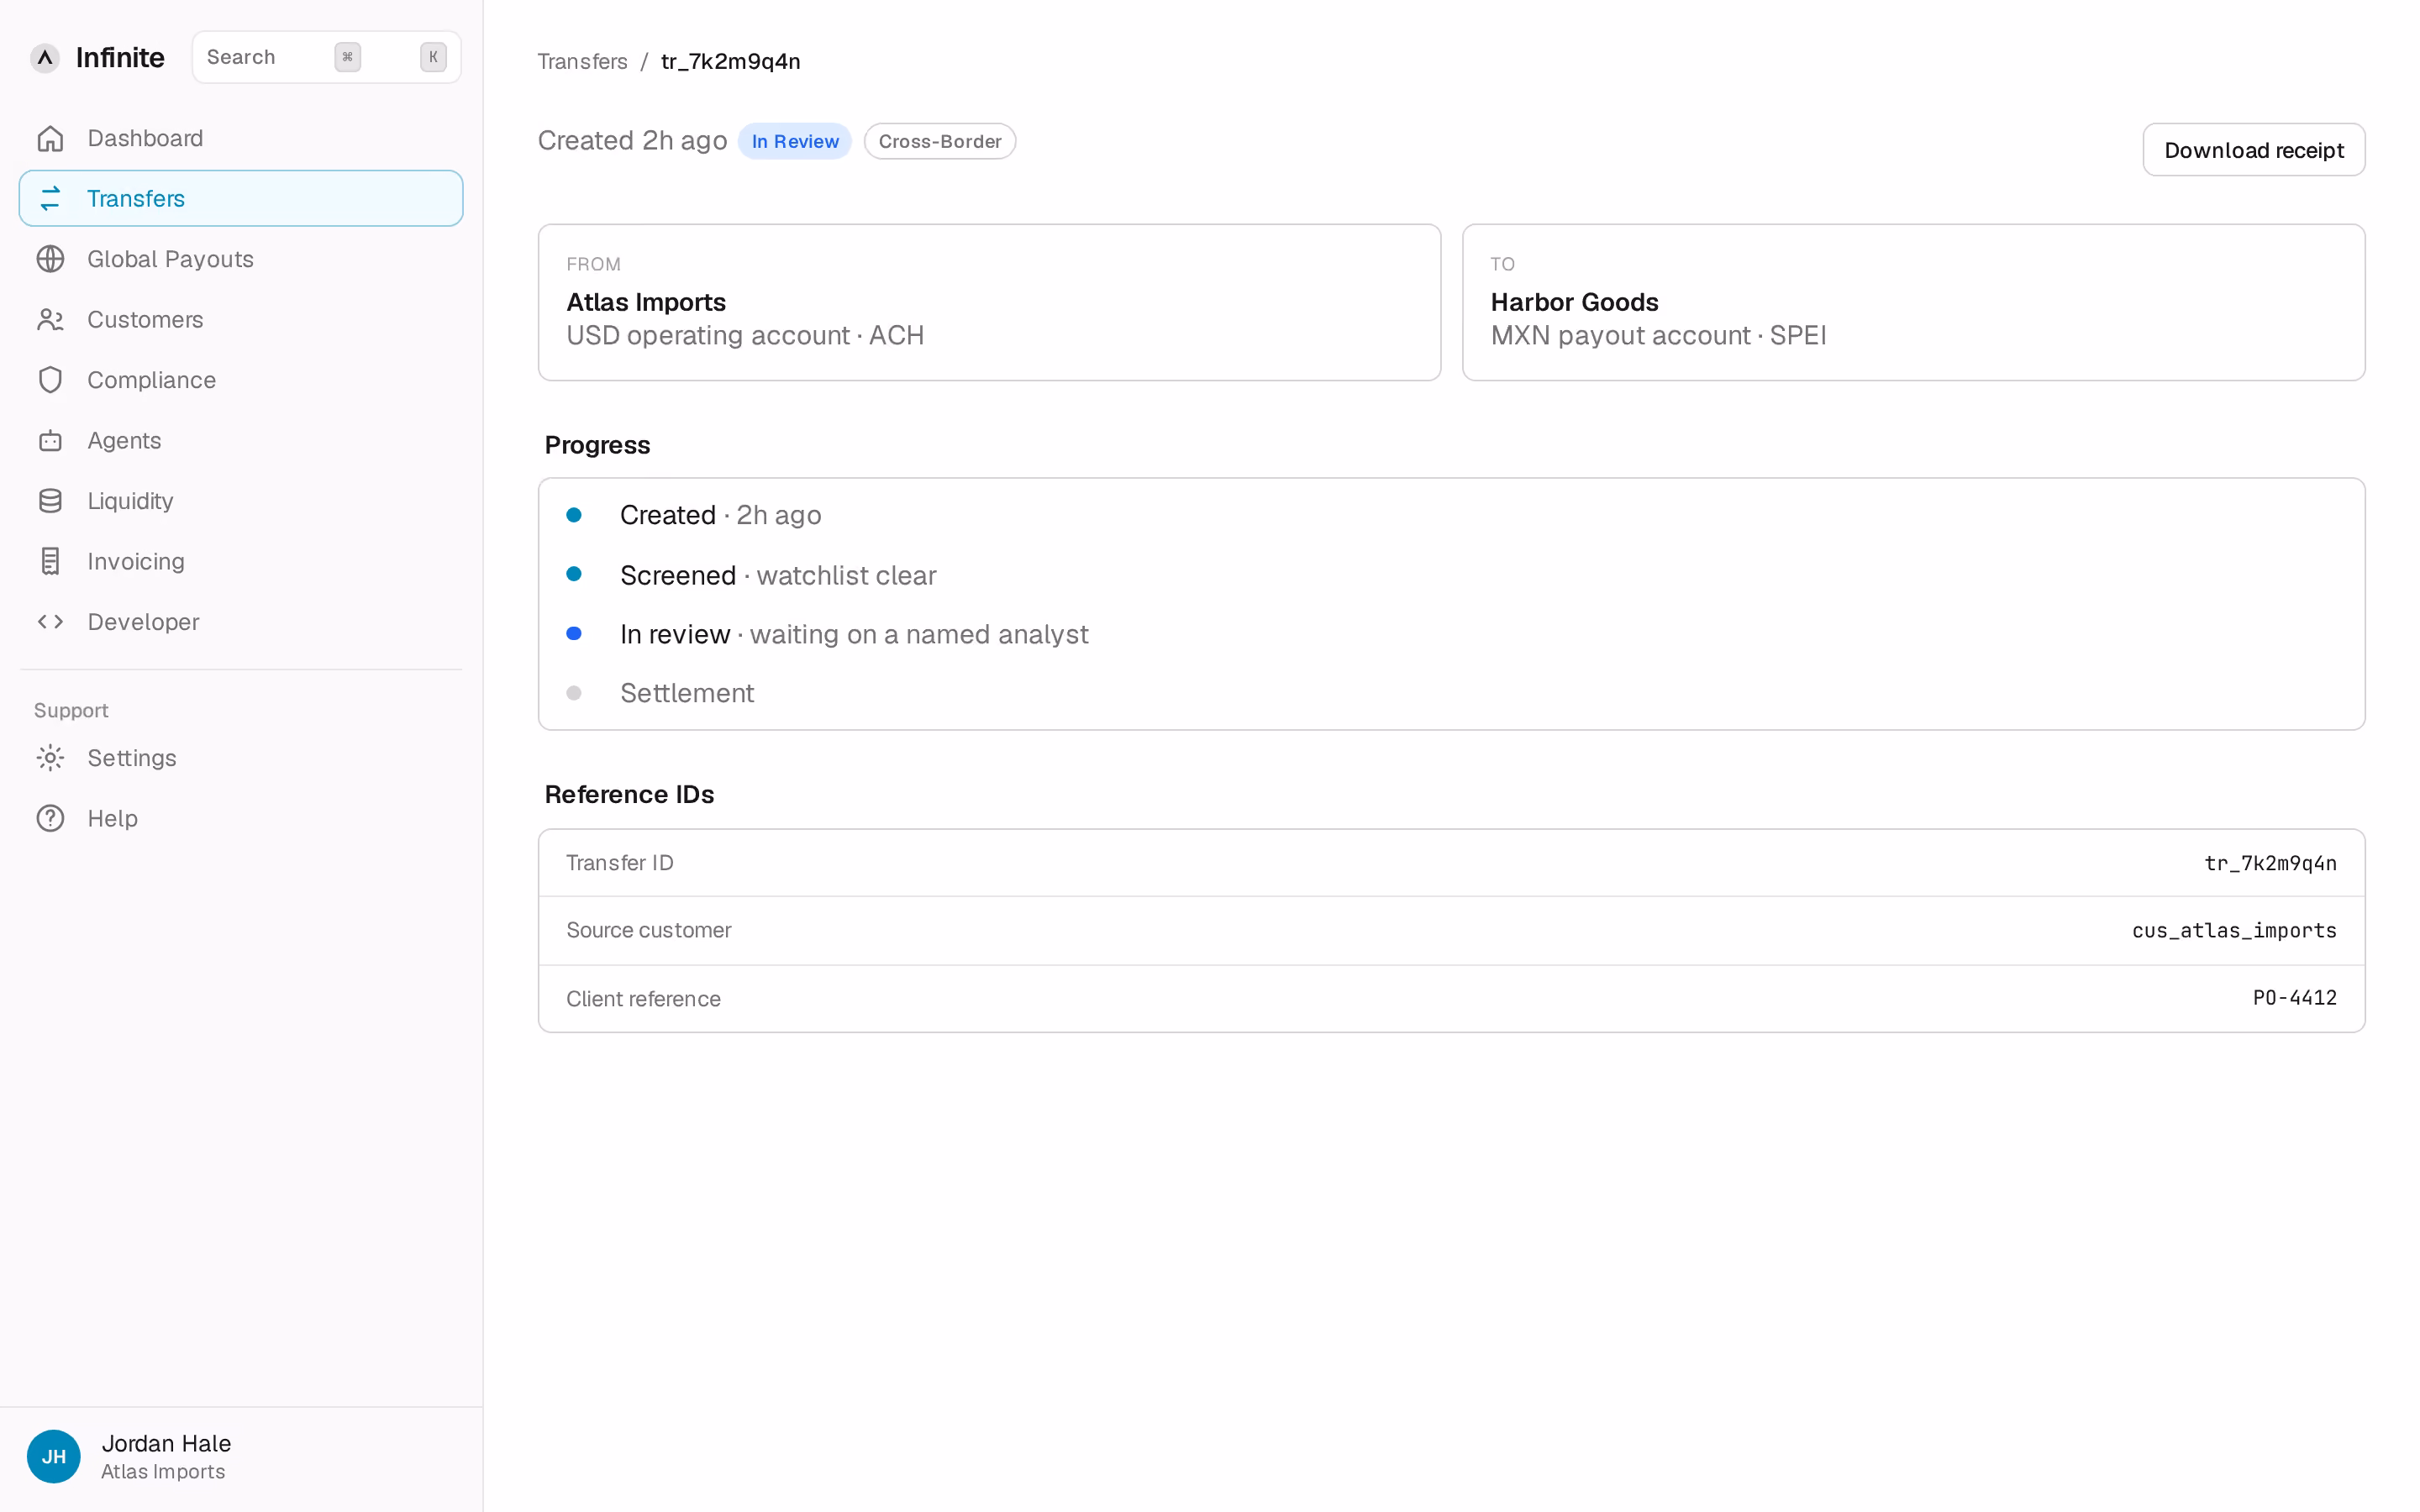This screenshot has height=1512, width=2420.
Task: Click the Global Payouts globe icon
Action: point(50,259)
